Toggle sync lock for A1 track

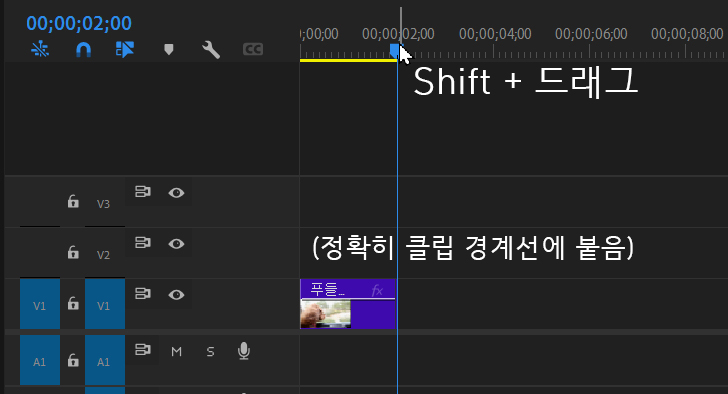[x=143, y=349]
